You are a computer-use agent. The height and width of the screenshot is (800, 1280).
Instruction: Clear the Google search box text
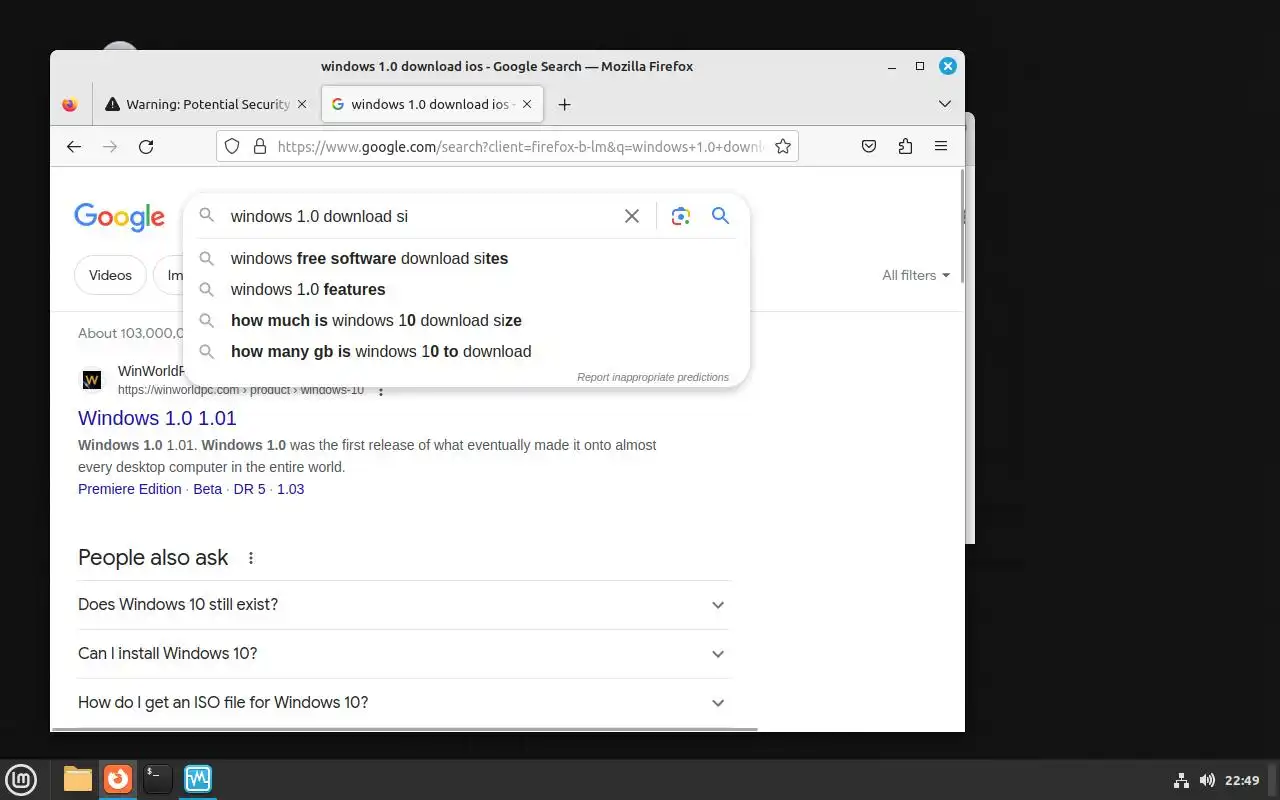[x=632, y=216]
